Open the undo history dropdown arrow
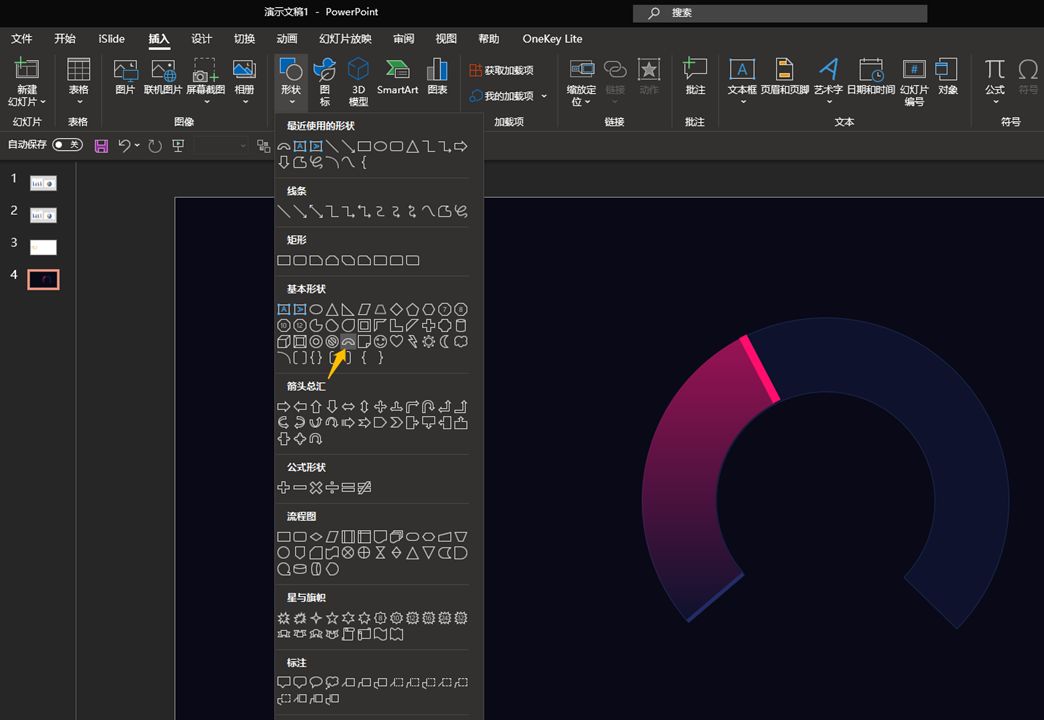This screenshot has width=1044, height=720. tap(138, 146)
